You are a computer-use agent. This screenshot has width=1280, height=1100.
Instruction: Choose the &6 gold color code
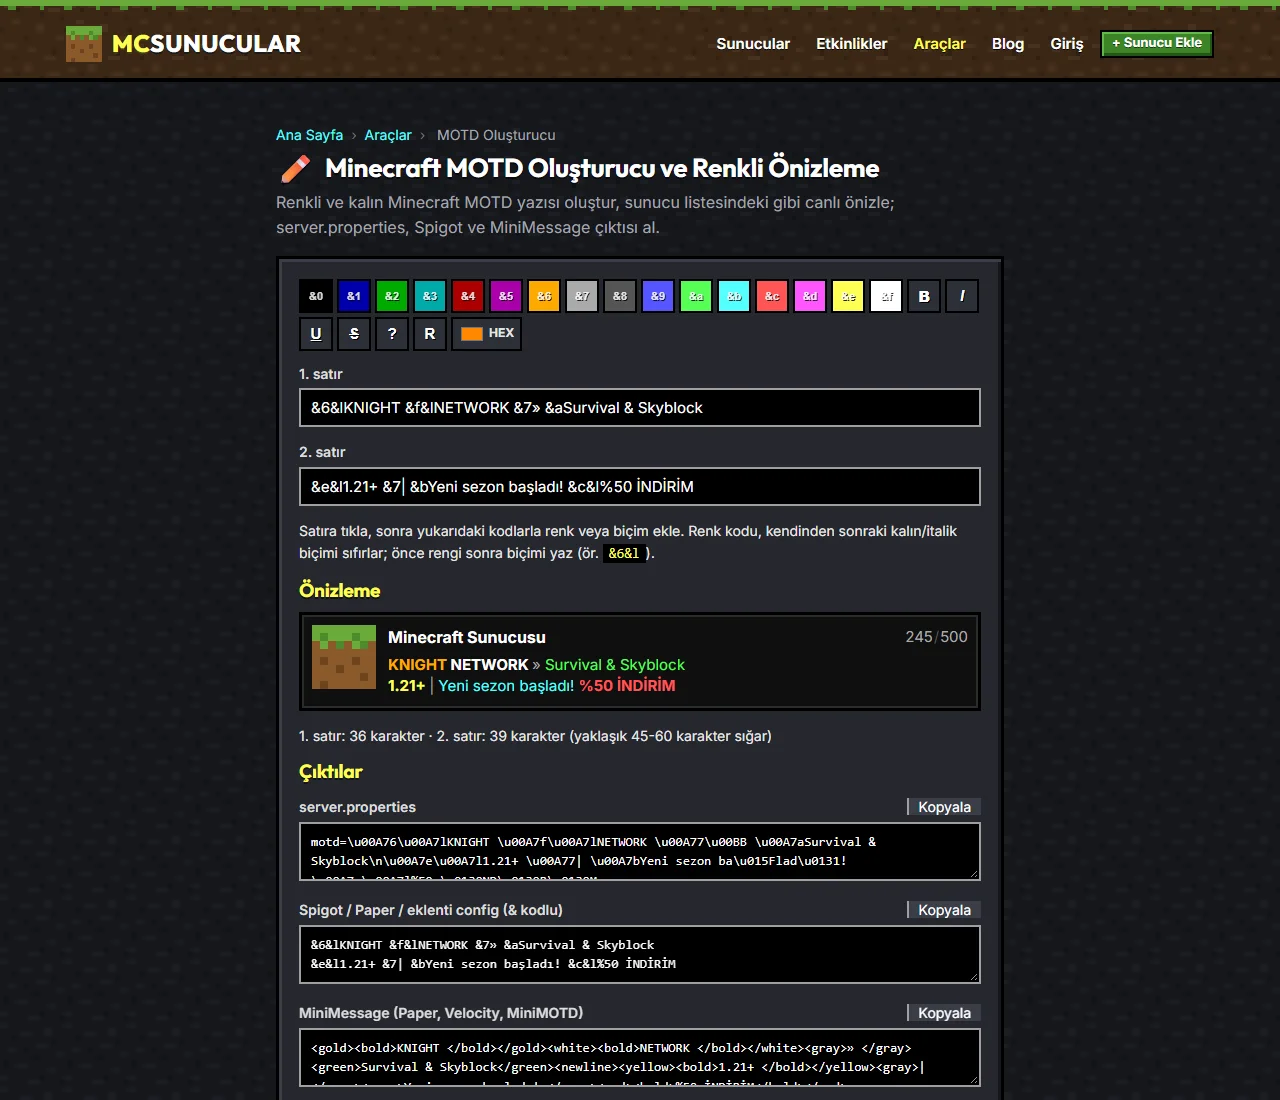coord(544,296)
